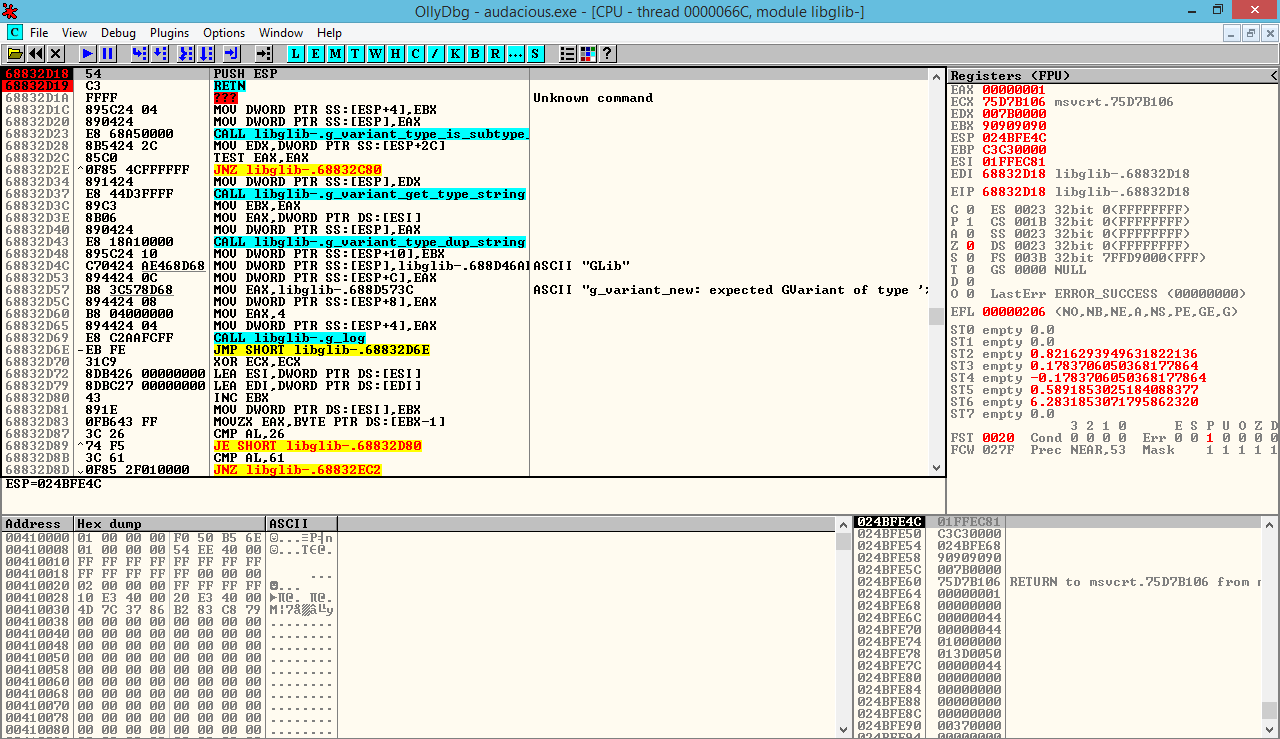Restore the MDI child CPU window

click(x=1250, y=33)
